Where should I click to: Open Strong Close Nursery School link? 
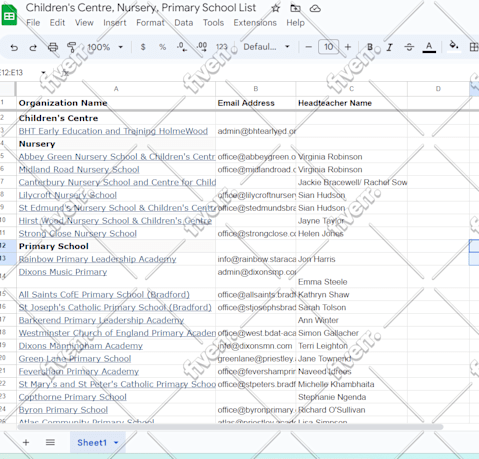(x=78, y=233)
